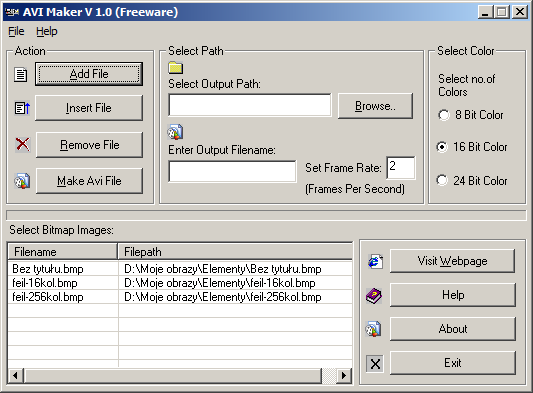Click the Add File button
533x393 pixels.
(x=89, y=74)
